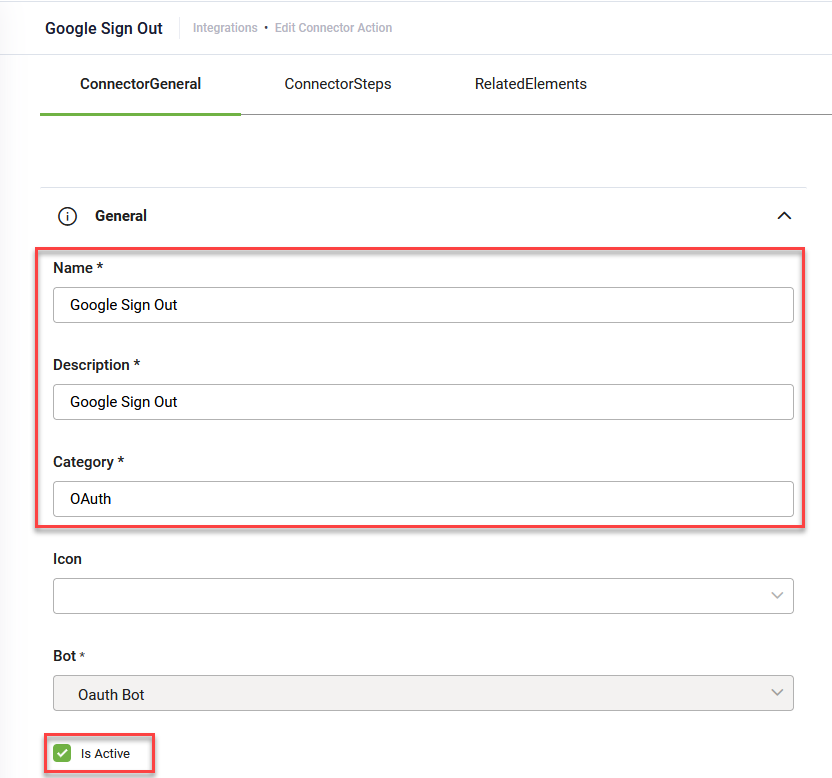Select the ConnectorGeneral tab
The width and height of the screenshot is (832, 778).
pos(140,84)
